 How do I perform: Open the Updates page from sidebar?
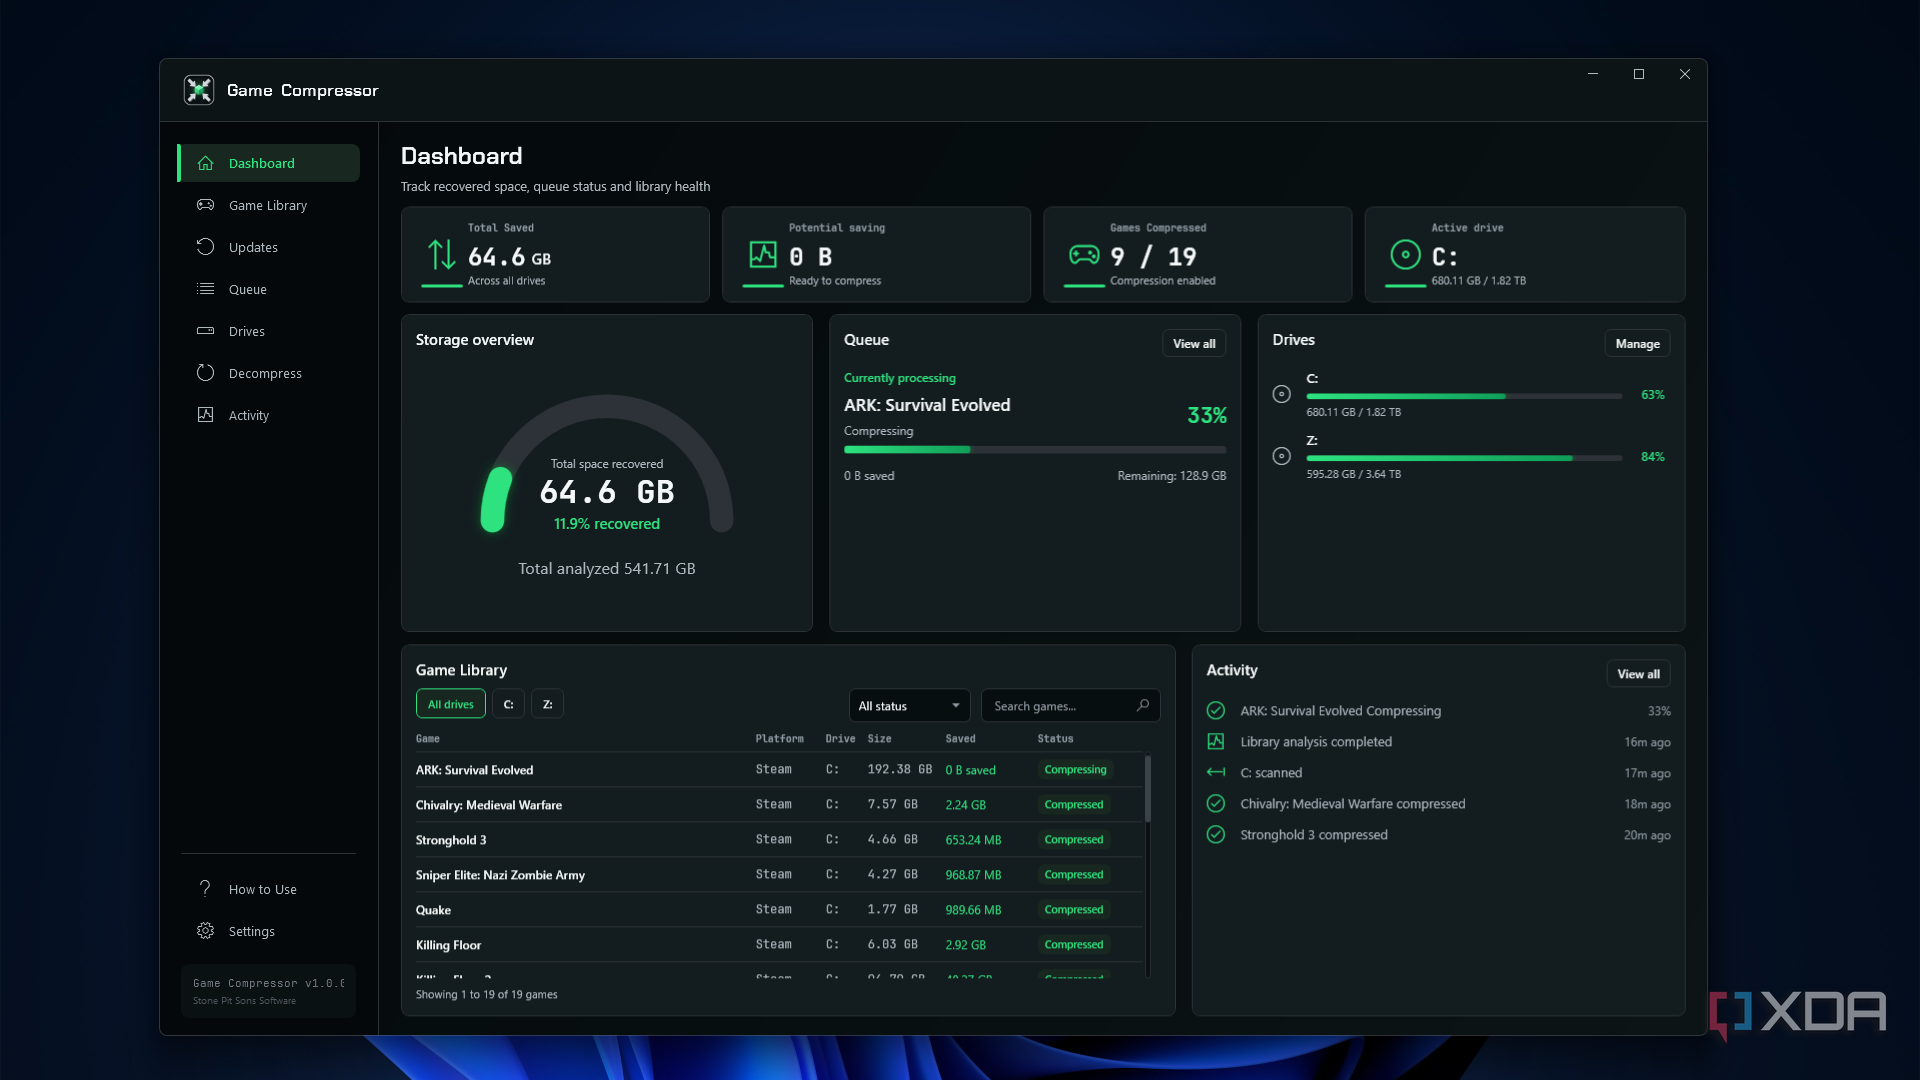tap(268, 247)
